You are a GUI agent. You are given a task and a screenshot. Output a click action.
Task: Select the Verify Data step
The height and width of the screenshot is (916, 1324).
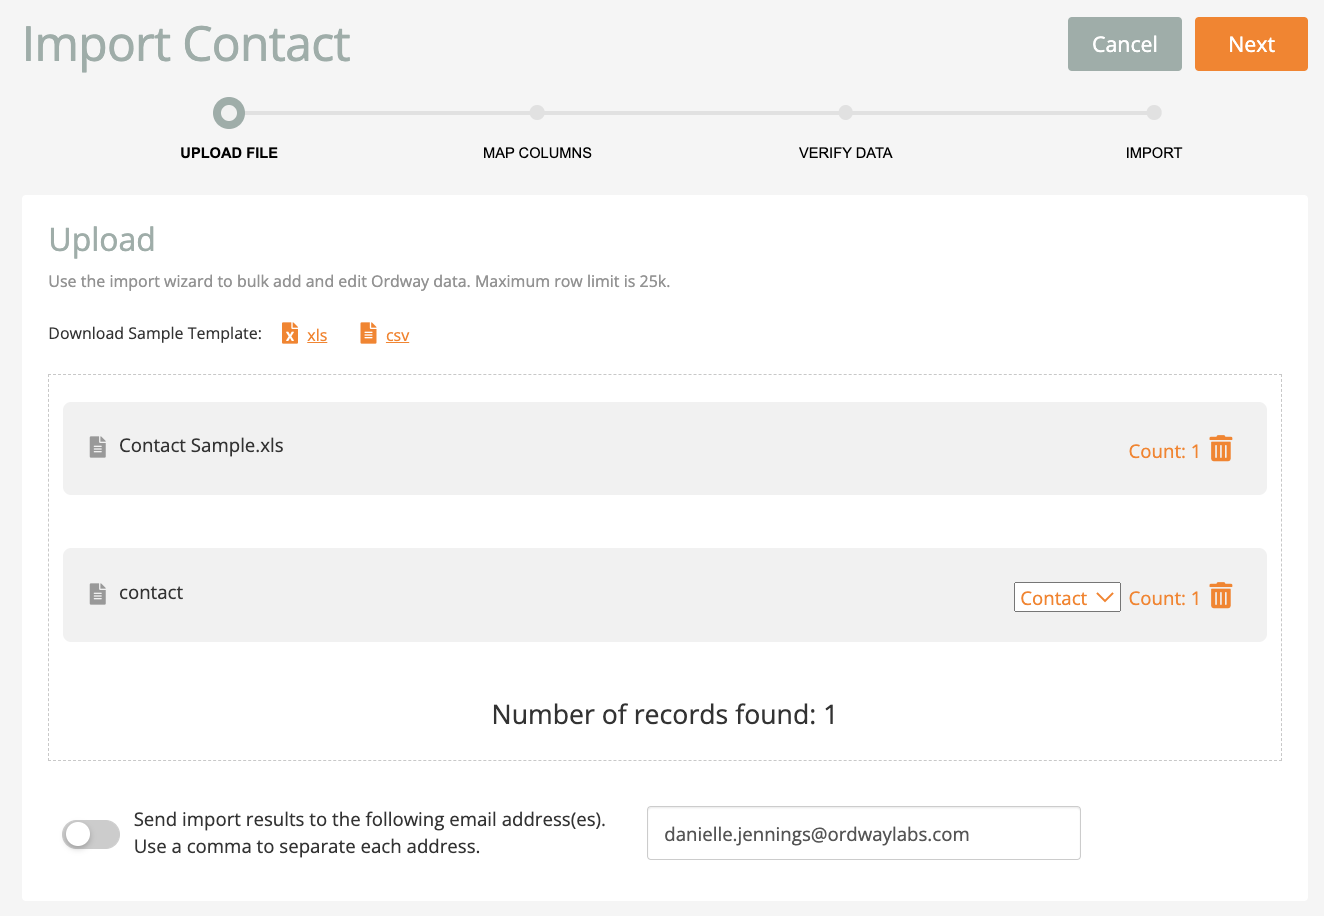(846, 153)
